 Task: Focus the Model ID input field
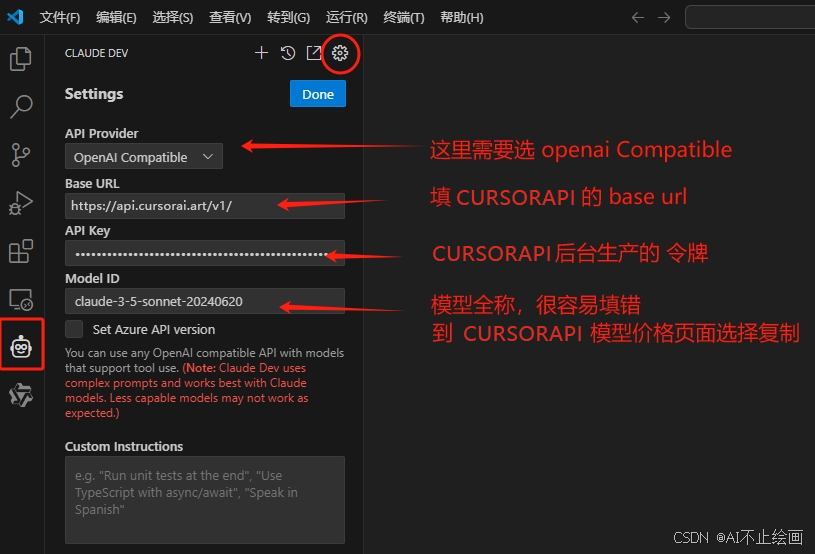[x=205, y=301]
